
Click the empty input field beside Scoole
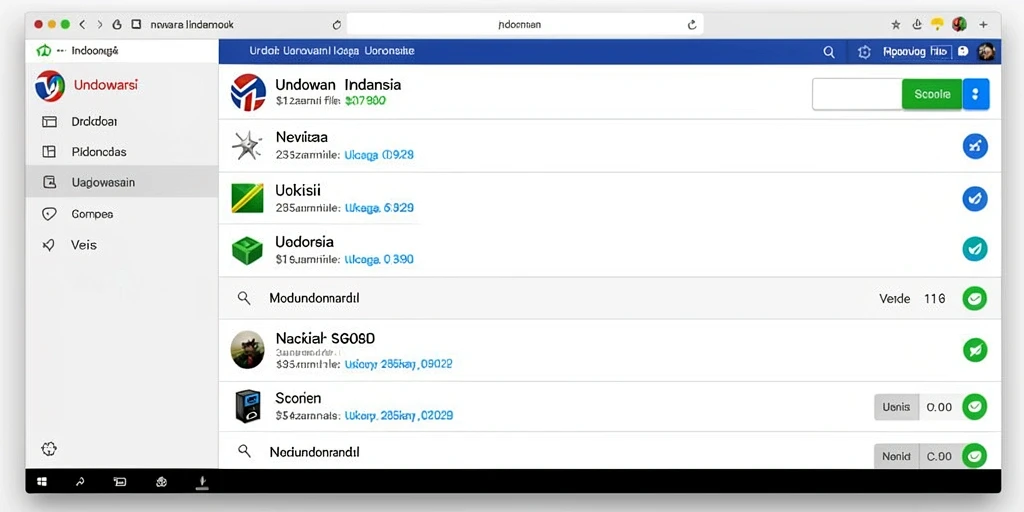pos(857,94)
